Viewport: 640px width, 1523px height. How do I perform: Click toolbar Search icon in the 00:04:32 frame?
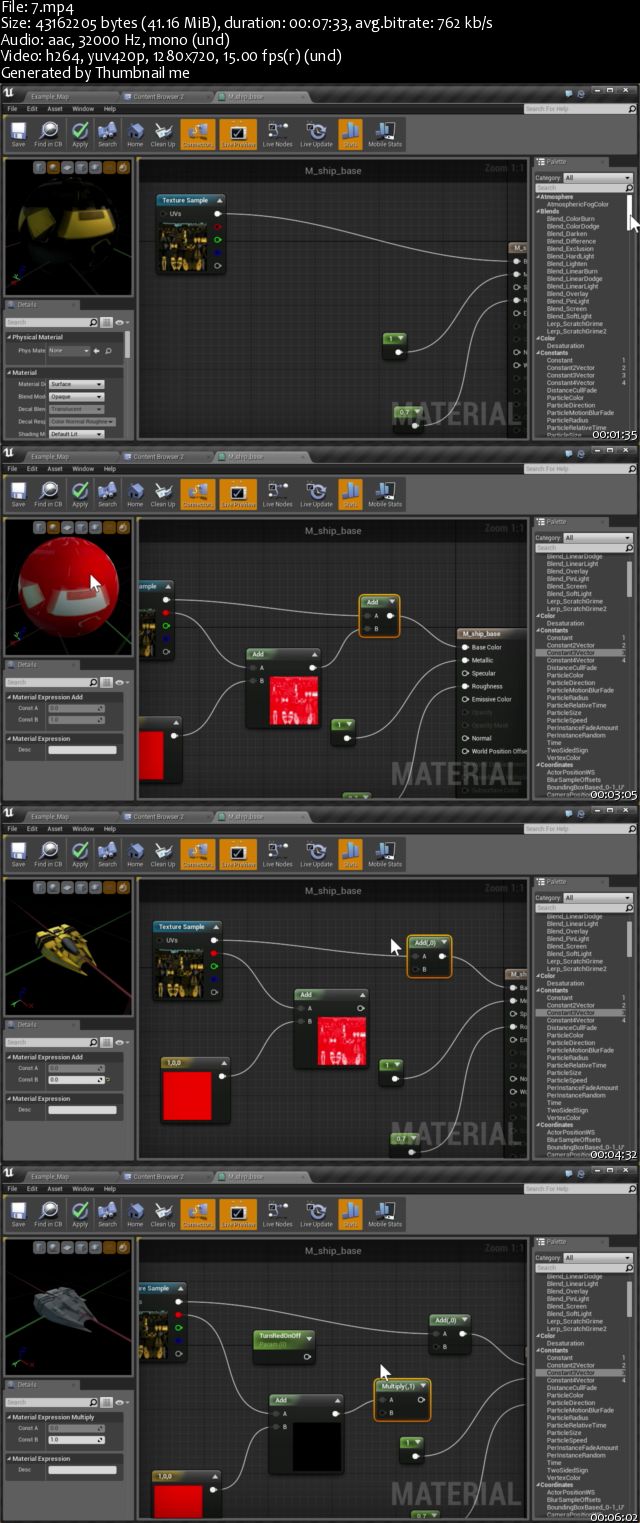point(107,853)
